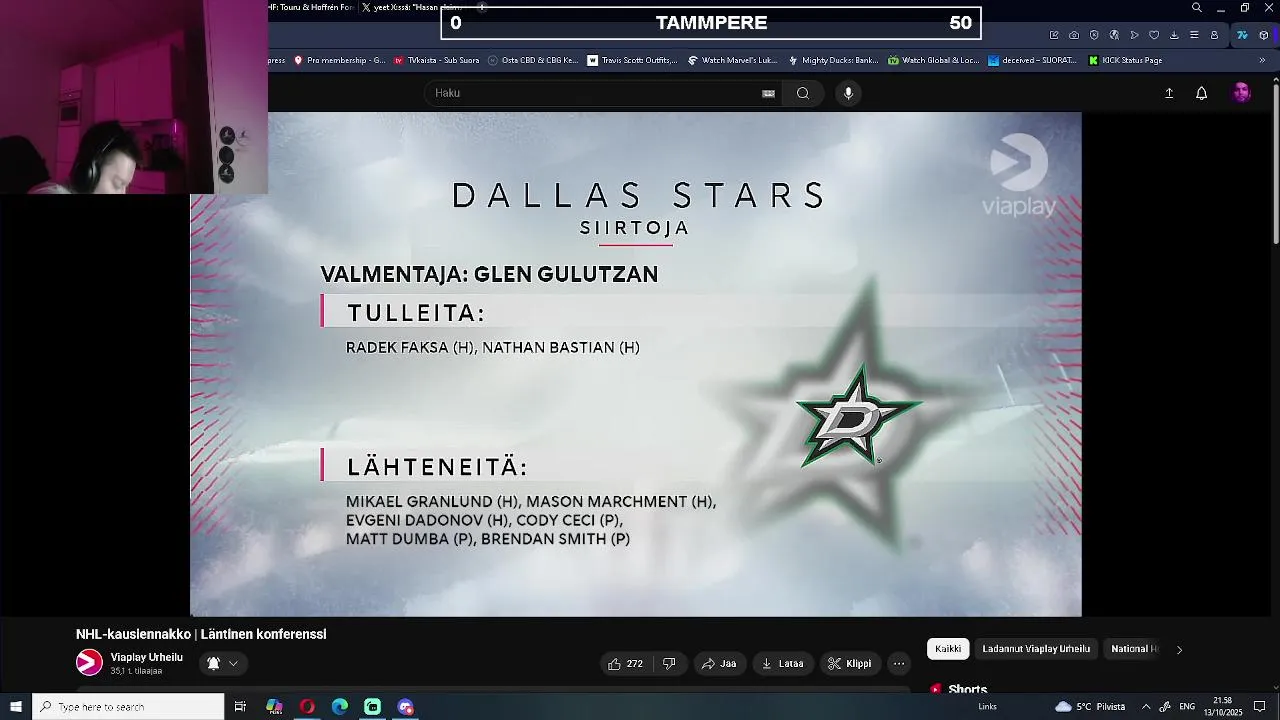Open Opera GX from the taskbar
1280x720 pixels.
click(x=307, y=707)
